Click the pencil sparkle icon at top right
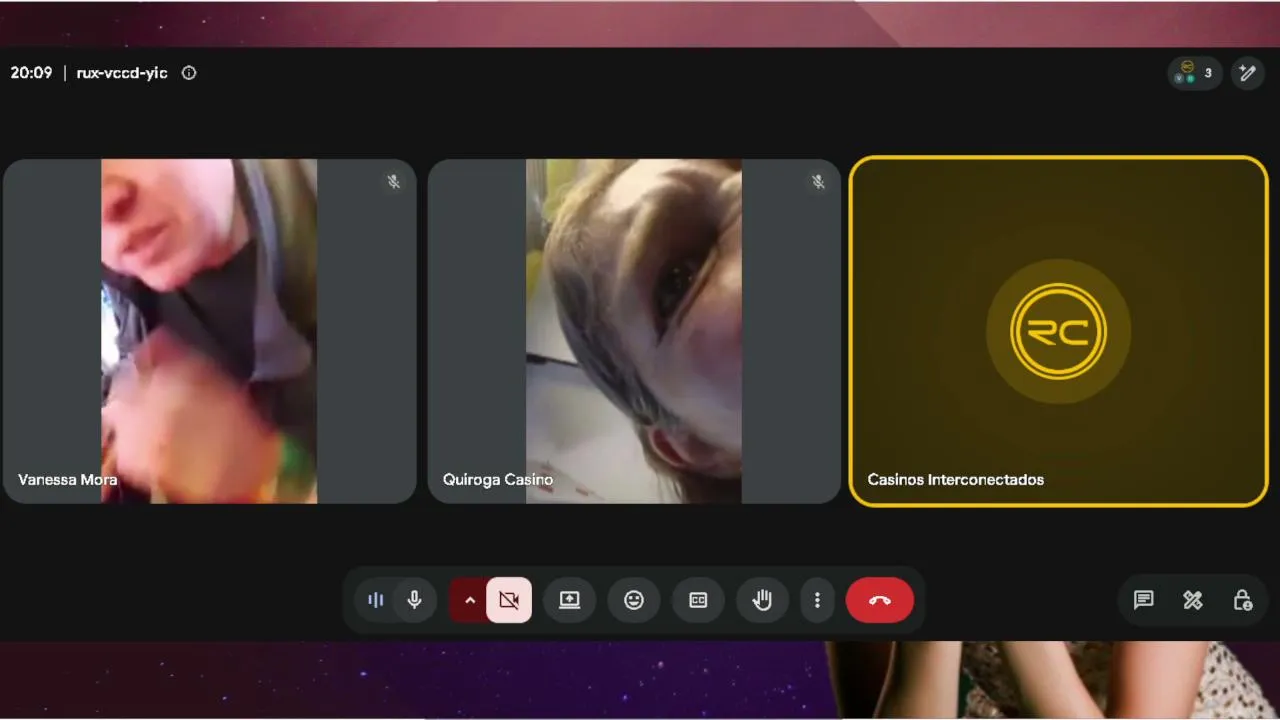This screenshot has width=1280, height=720. click(x=1247, y=73)
